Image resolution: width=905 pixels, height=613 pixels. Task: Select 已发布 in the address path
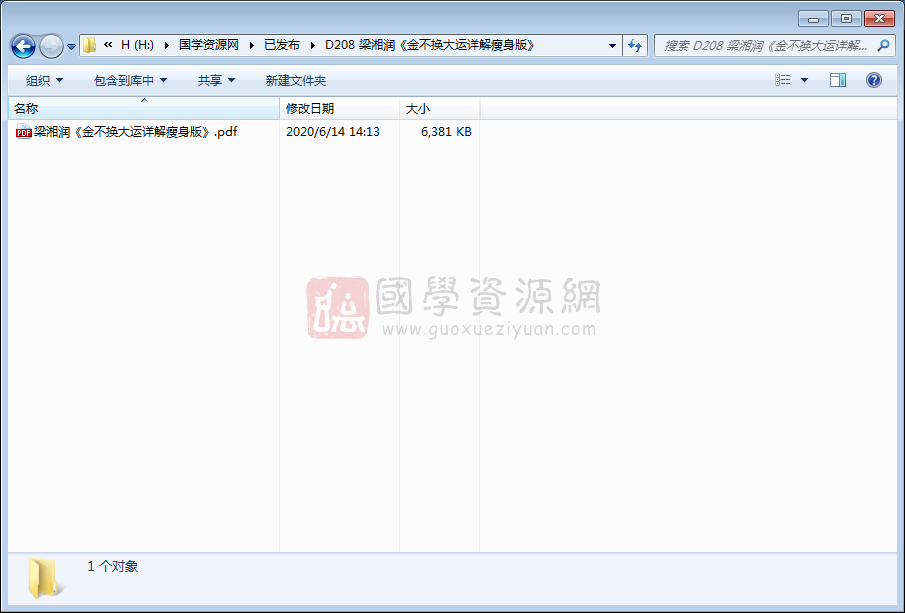282,45
